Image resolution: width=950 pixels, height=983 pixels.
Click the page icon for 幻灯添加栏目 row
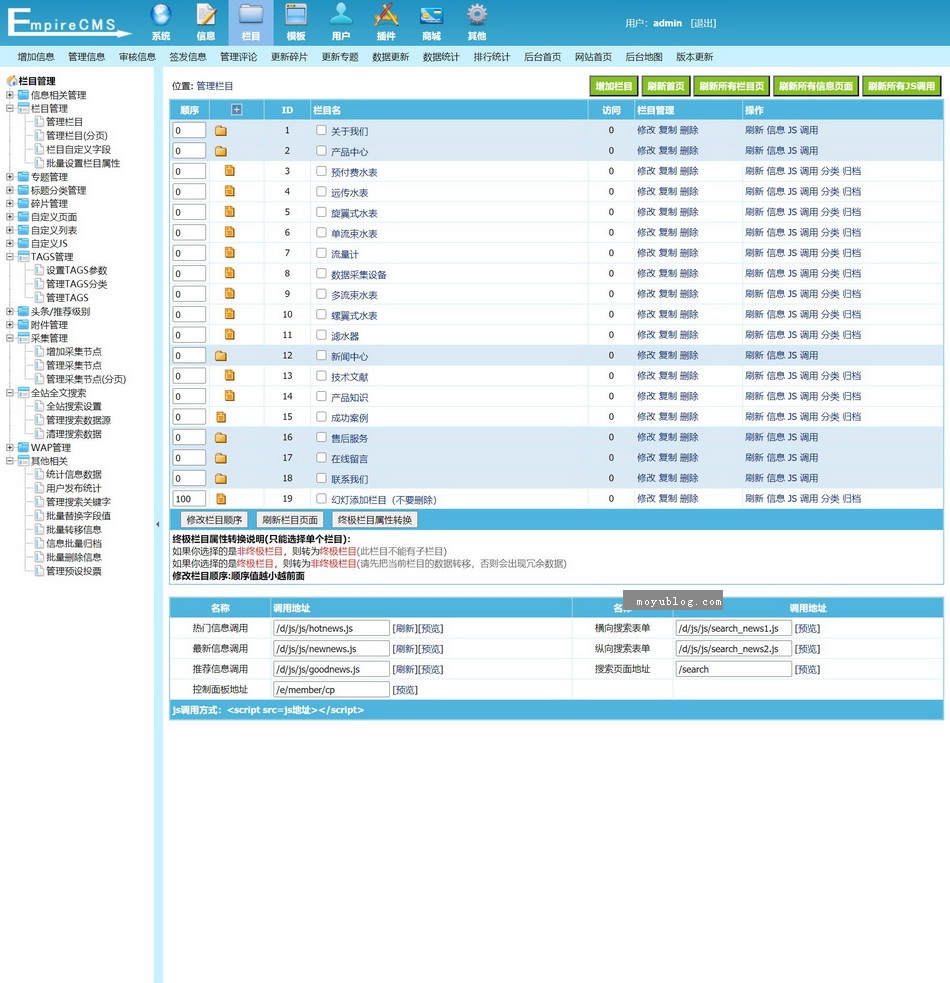(x=221, y=499)
